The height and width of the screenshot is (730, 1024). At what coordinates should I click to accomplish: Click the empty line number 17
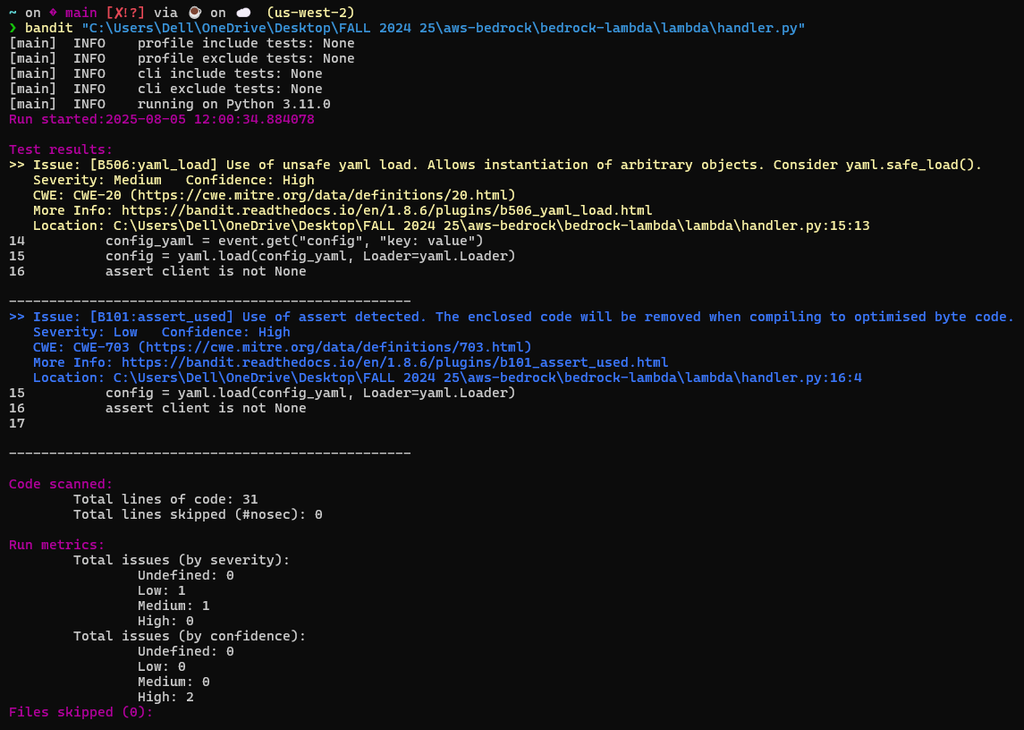(x=17, y=424)
